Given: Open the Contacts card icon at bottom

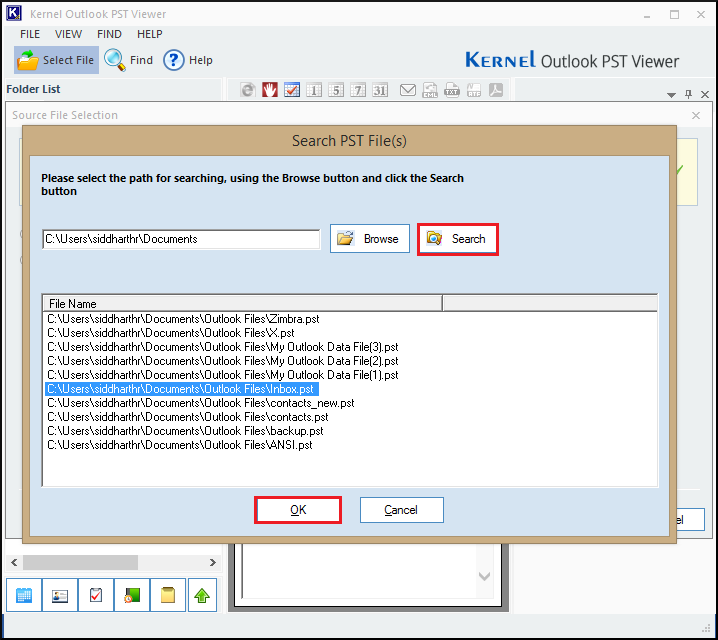Looking at the screenshot, I should [x=60, y=595].
